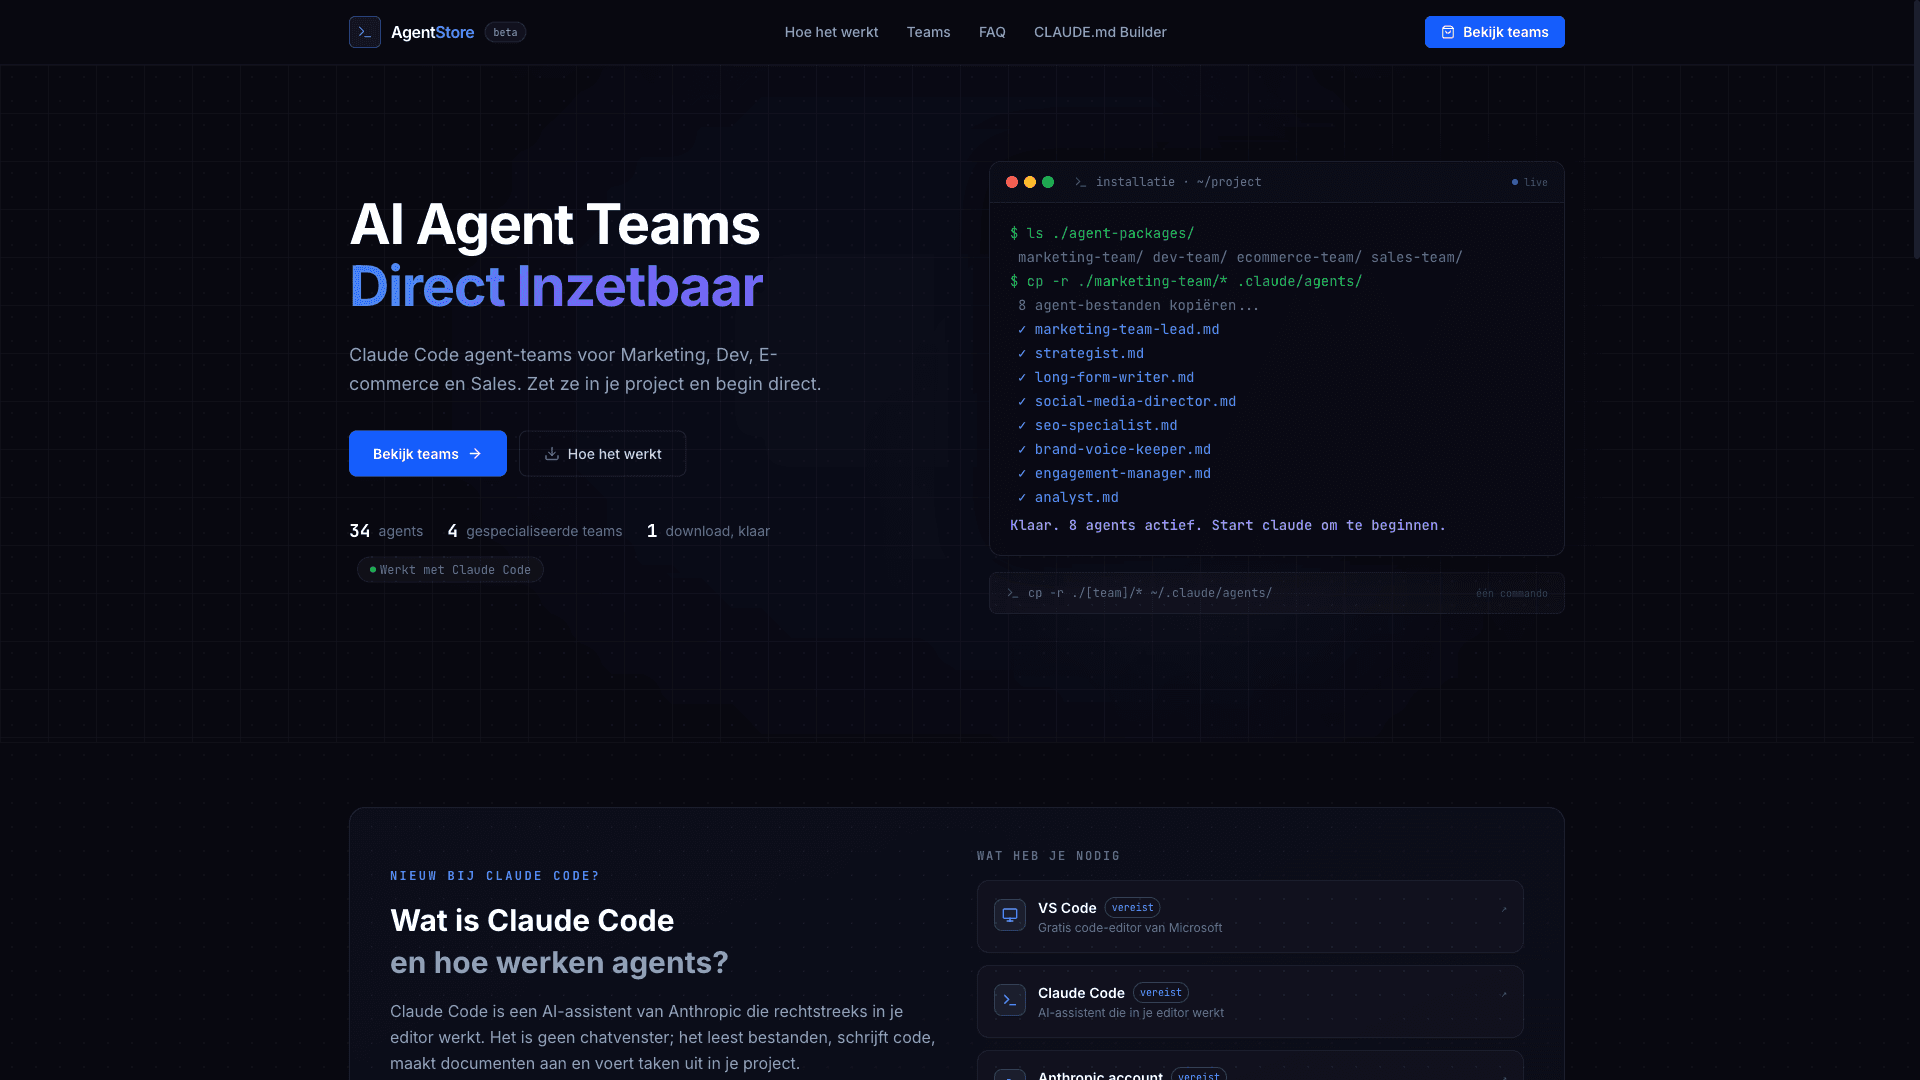
Task: Open the FAQ nav item
Action: pyautogui.click(x=992, y=32)
